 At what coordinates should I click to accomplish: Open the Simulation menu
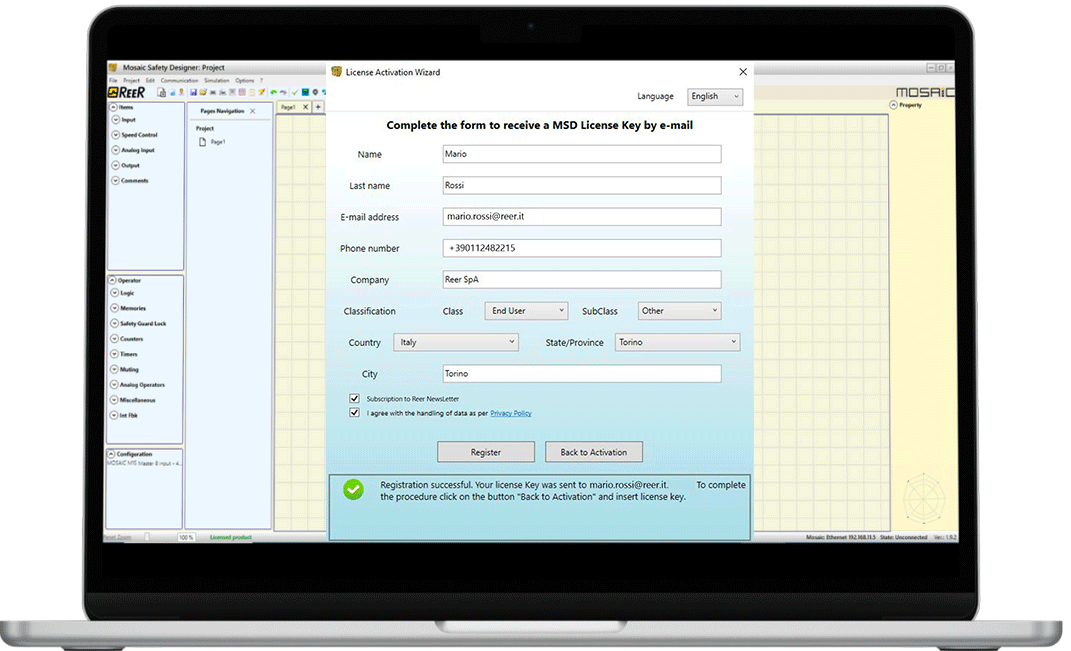point(217,79)
